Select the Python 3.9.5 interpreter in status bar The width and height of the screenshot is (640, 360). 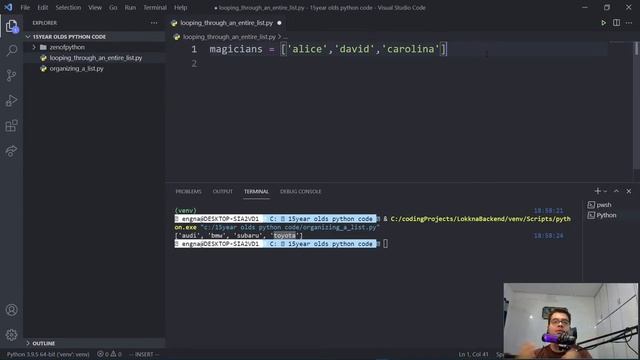coord(48,354)
